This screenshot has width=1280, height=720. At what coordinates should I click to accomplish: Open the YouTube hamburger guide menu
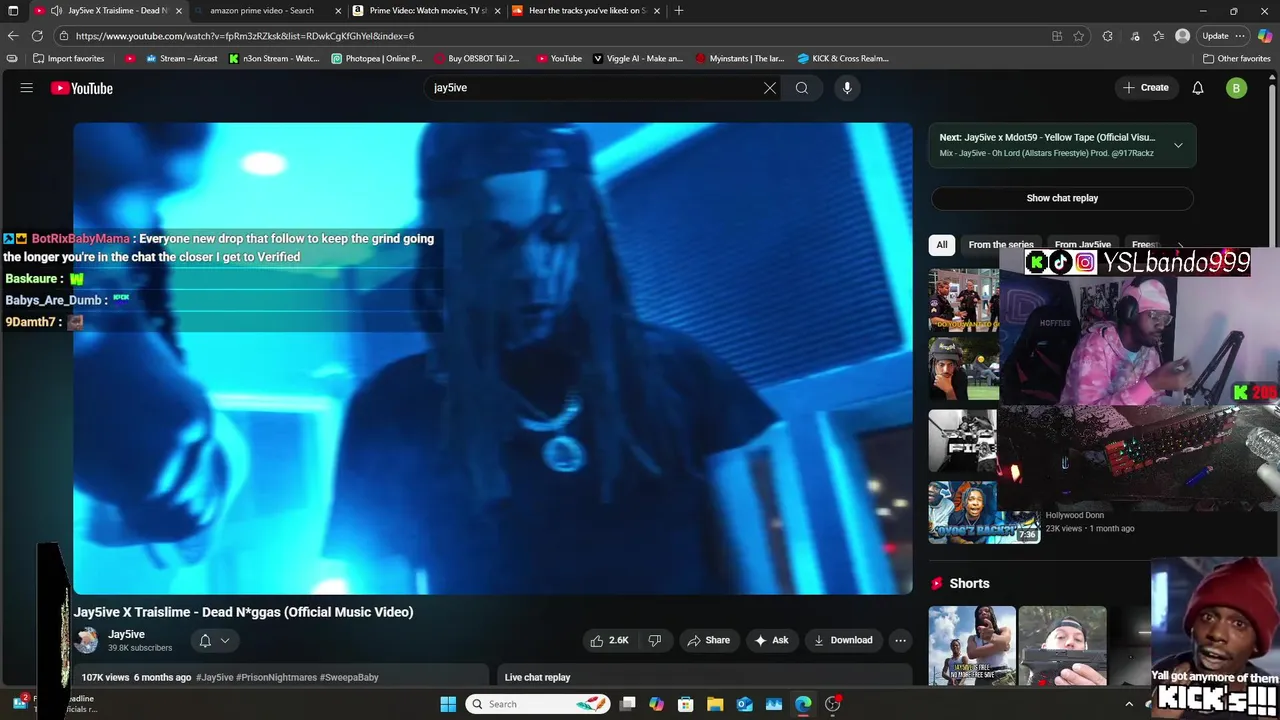click(27, 88)
